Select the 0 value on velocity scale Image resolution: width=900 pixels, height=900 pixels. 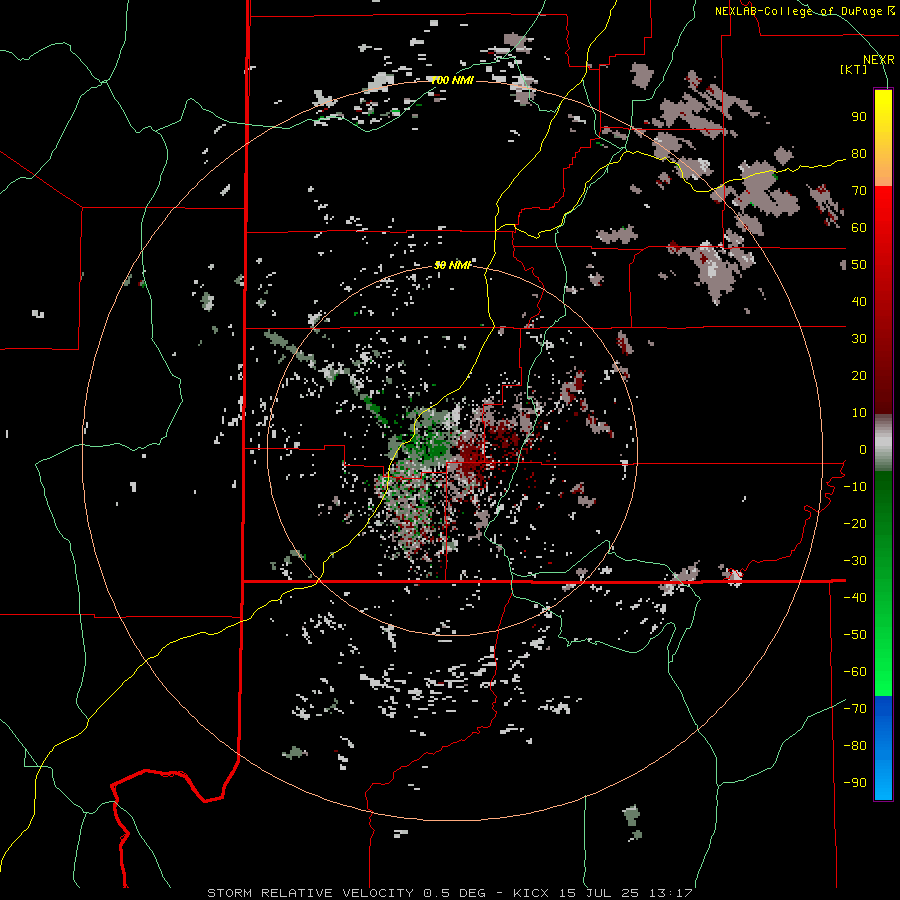(x=863, y=450)
